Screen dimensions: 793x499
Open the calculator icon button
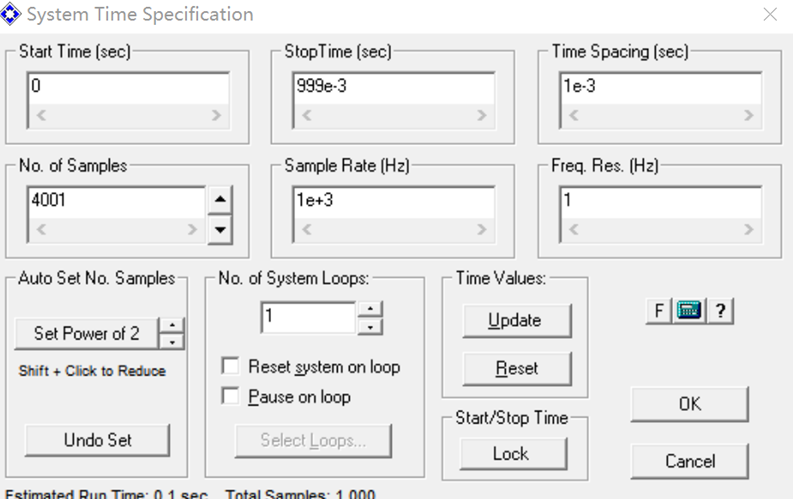[x=689, y=310]
